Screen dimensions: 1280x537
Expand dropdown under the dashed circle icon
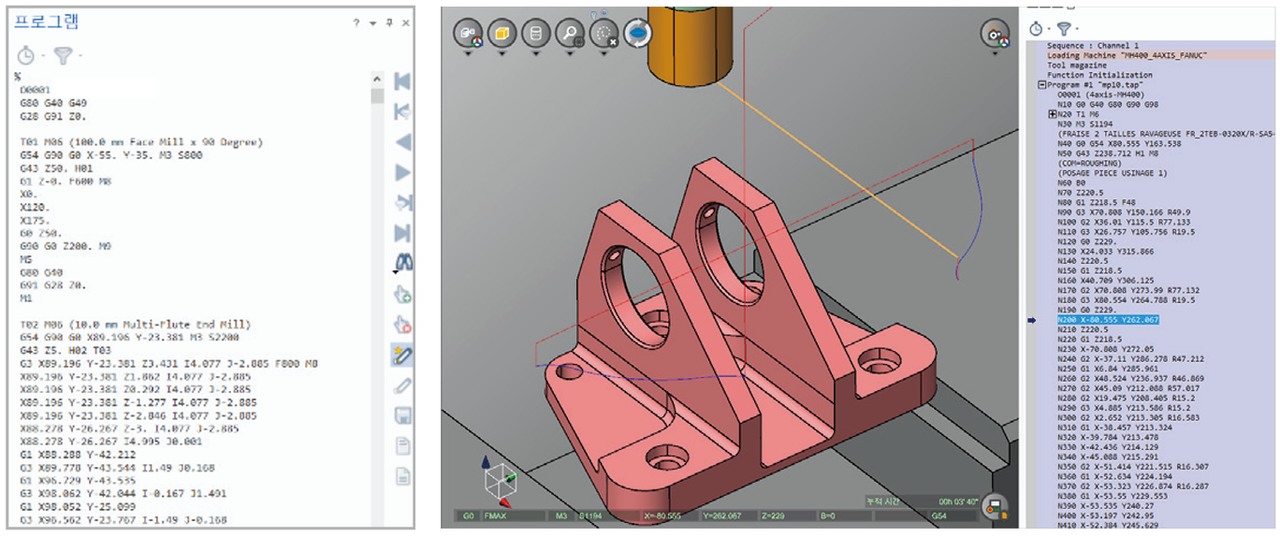(x=604, y=54)
